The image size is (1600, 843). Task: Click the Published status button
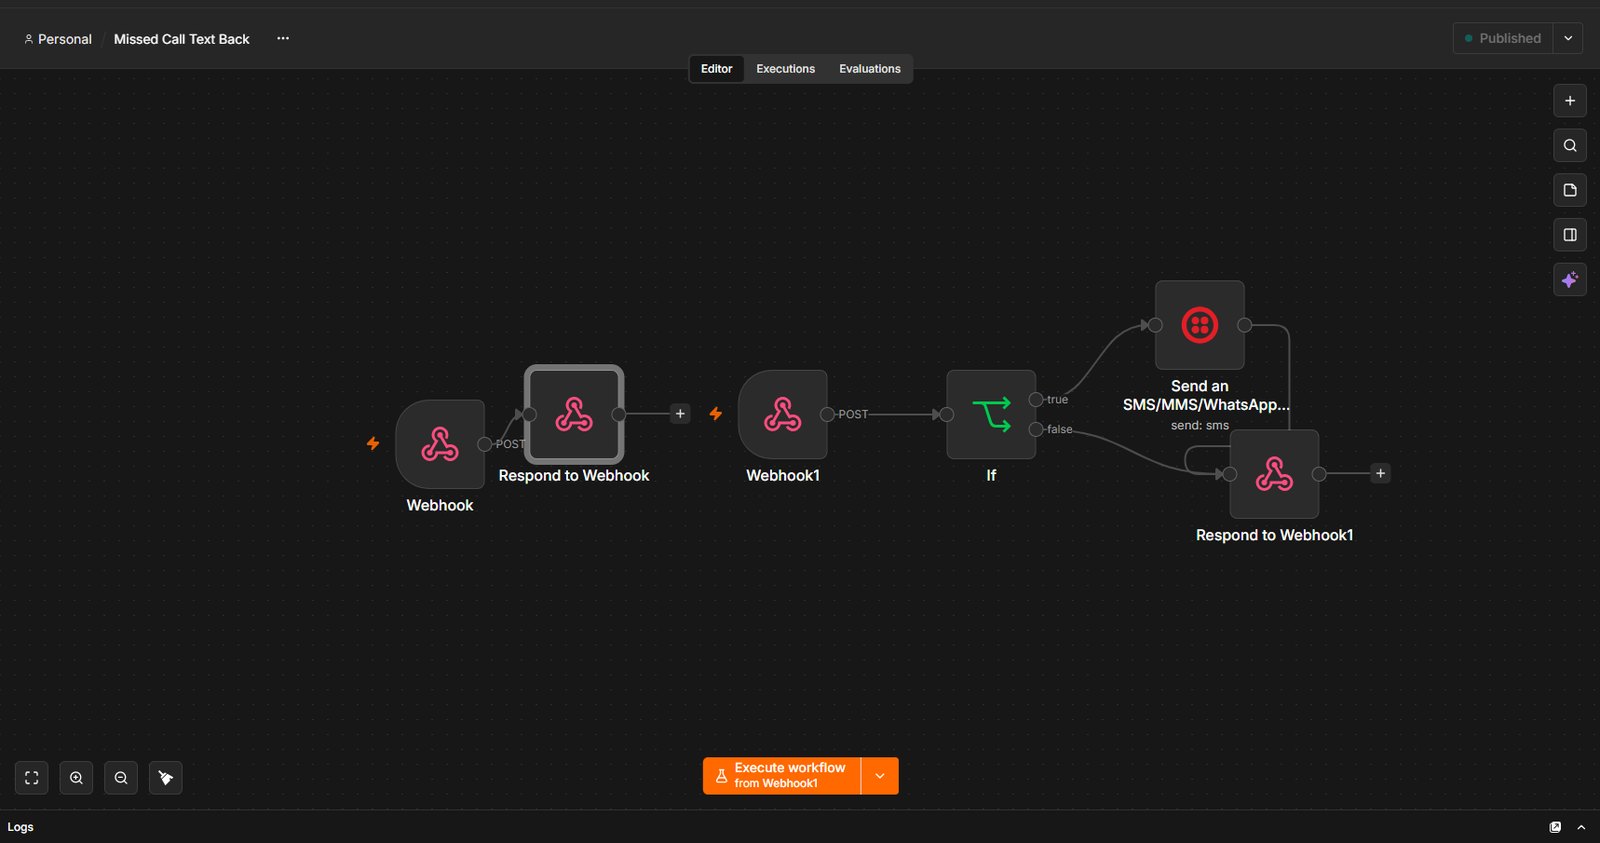[1503, 38]
